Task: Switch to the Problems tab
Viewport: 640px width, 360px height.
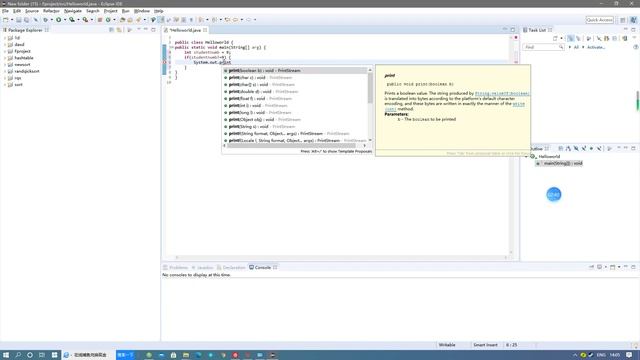Action: pyautogui.click(x=176, y=268)
